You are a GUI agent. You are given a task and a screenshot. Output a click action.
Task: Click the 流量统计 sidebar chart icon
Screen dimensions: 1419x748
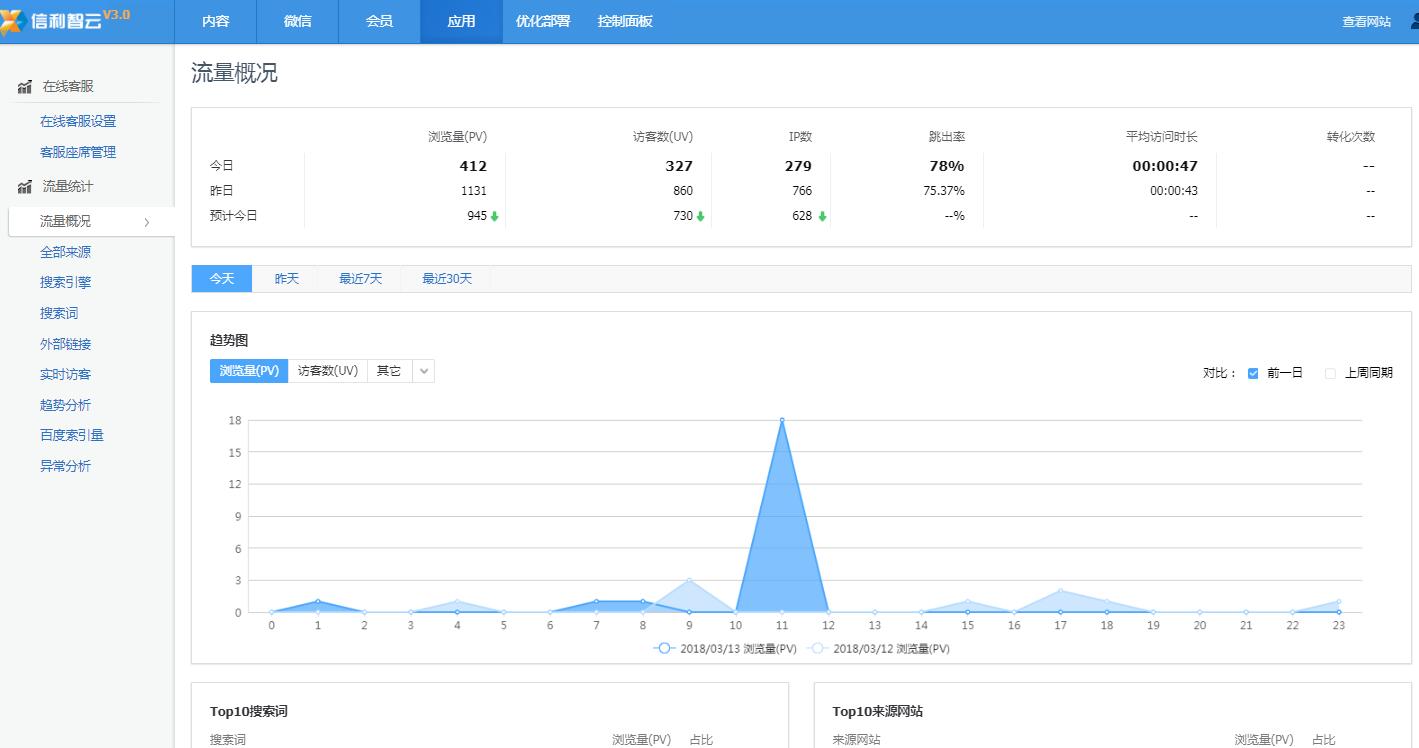coord(24,186)
